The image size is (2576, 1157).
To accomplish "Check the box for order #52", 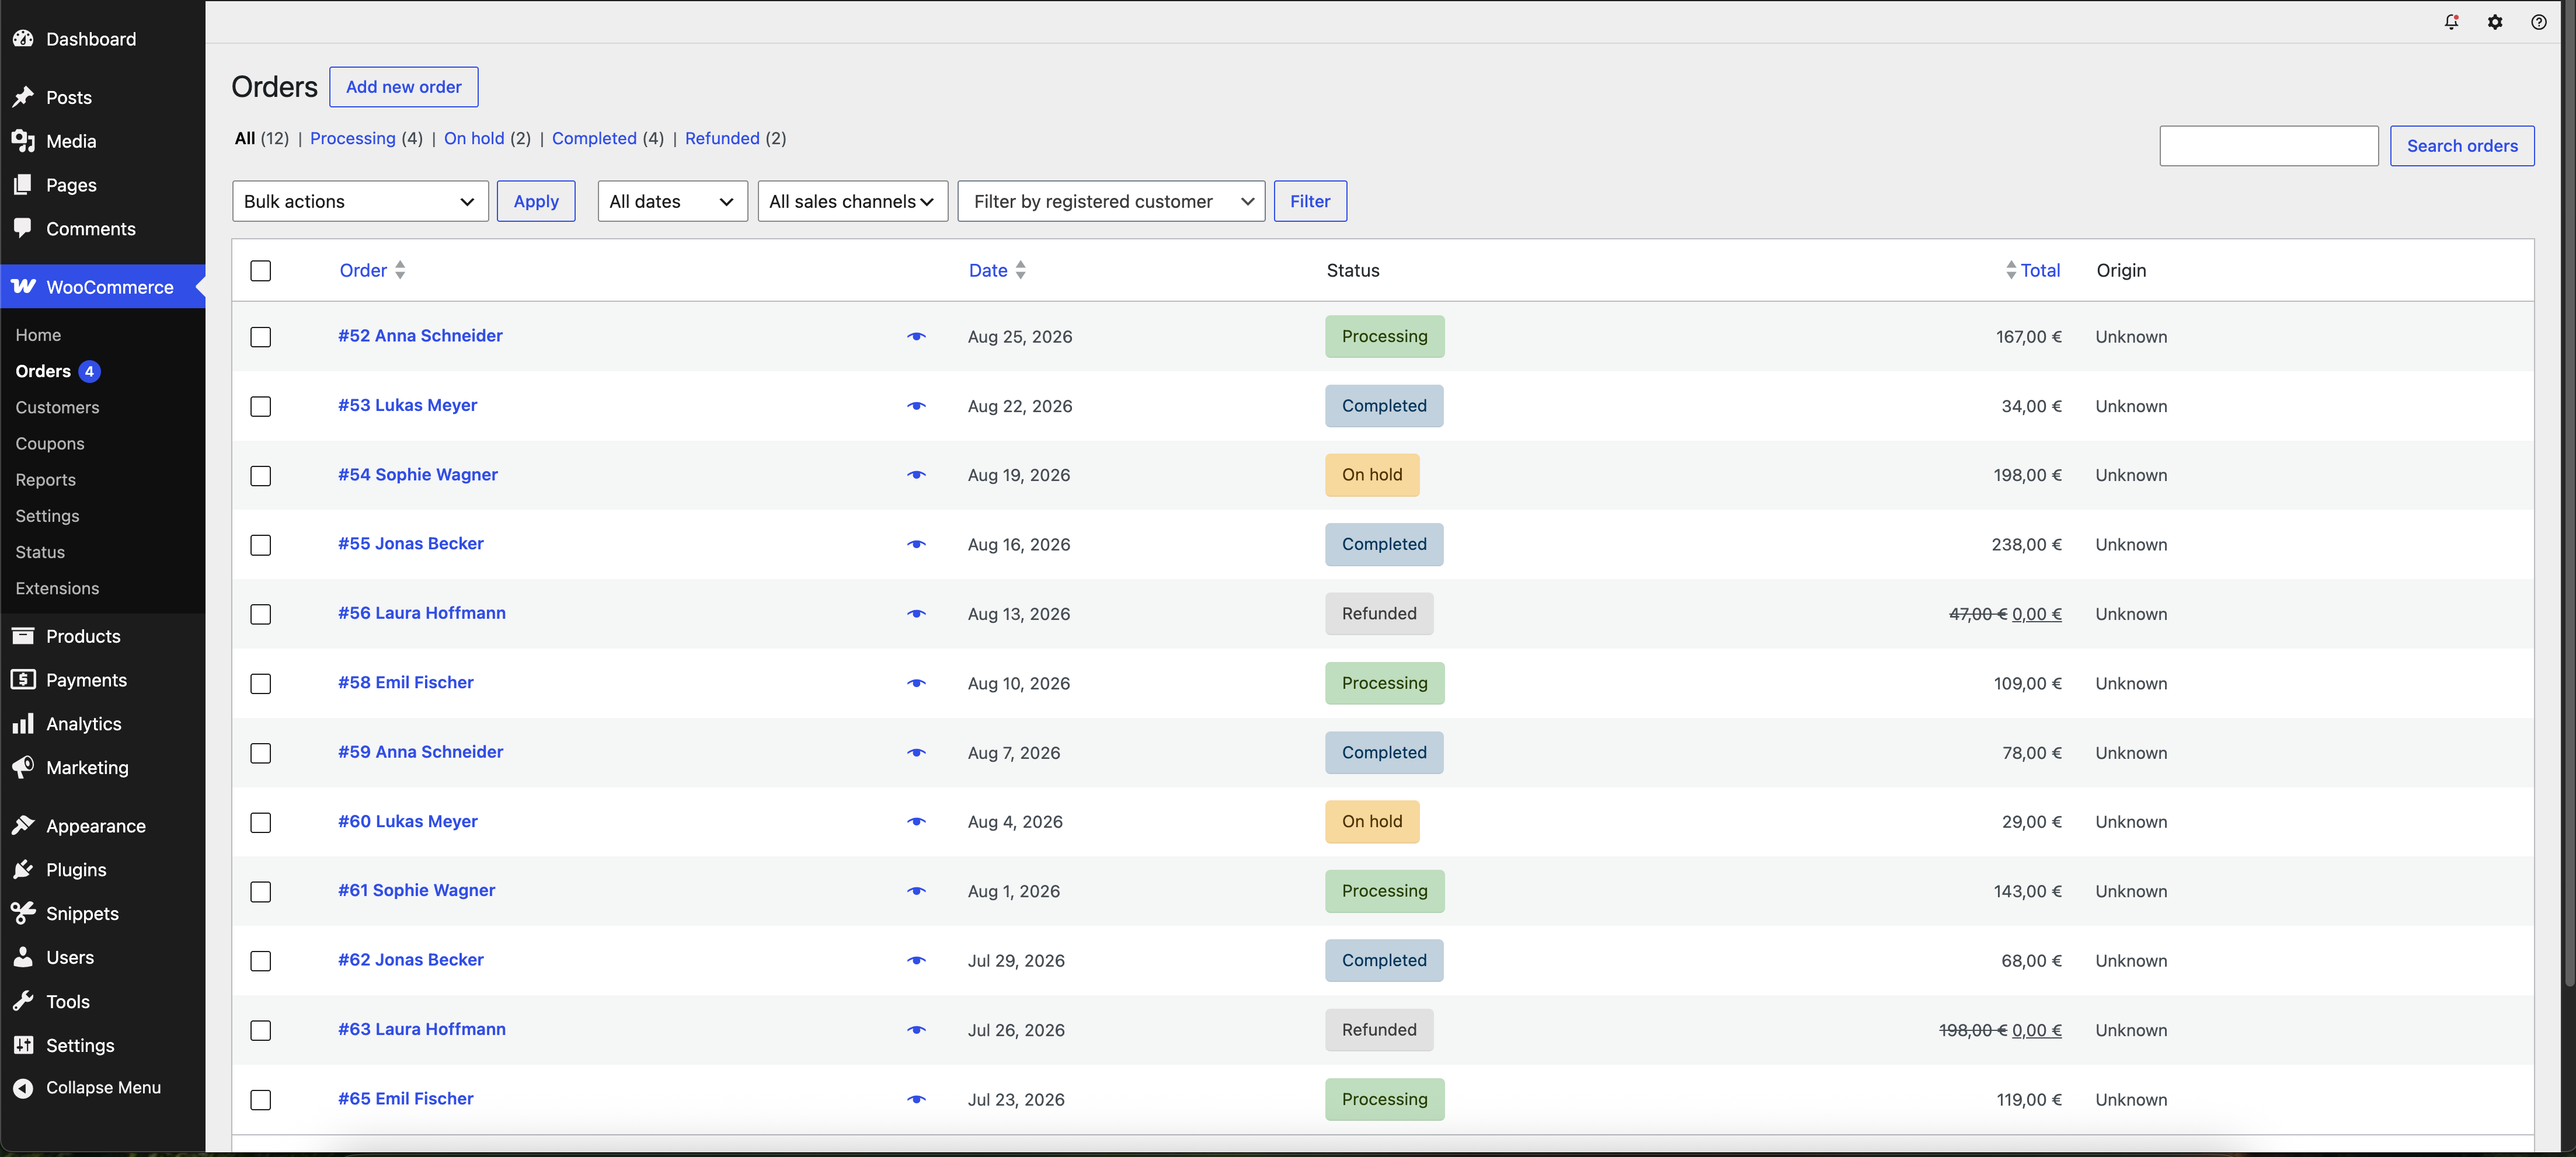I will tap(261, 337).
